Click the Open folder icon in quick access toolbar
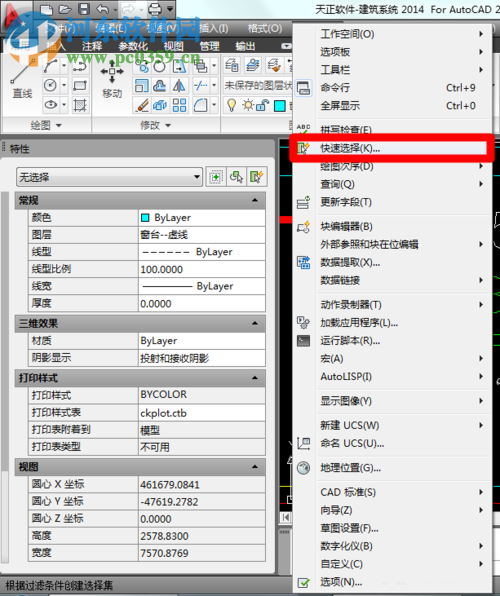 (x=65, y=9)
